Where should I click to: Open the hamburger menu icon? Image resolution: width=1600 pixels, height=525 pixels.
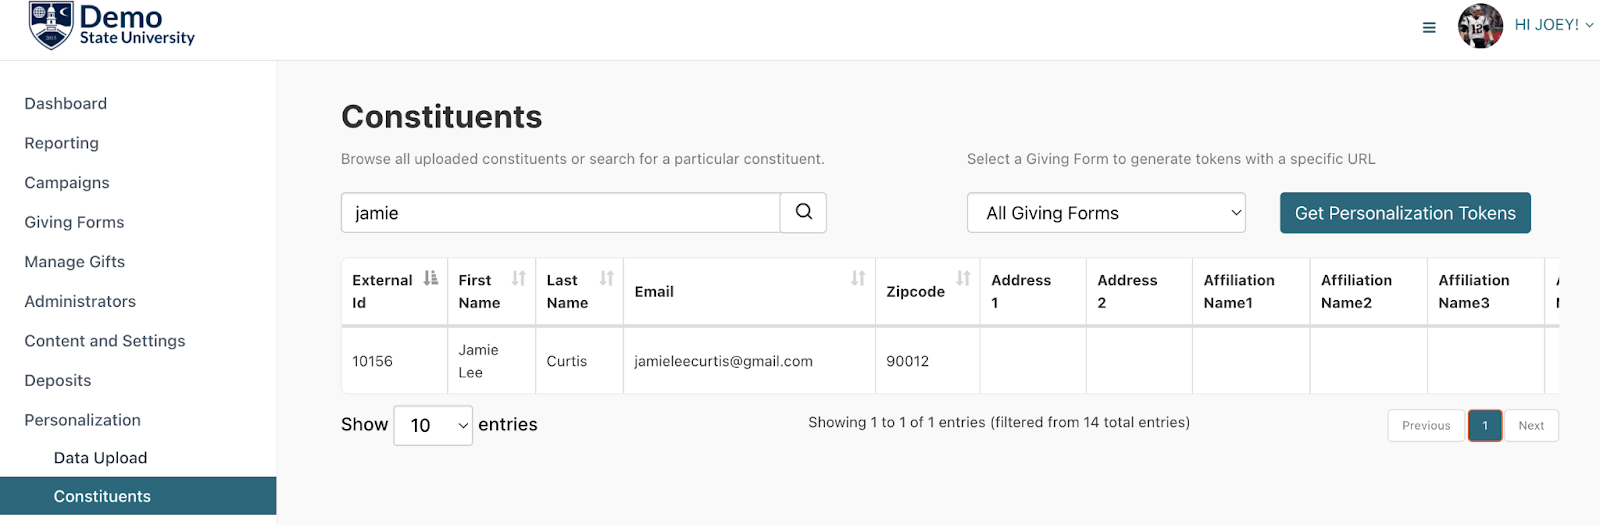pos(1429,27)
